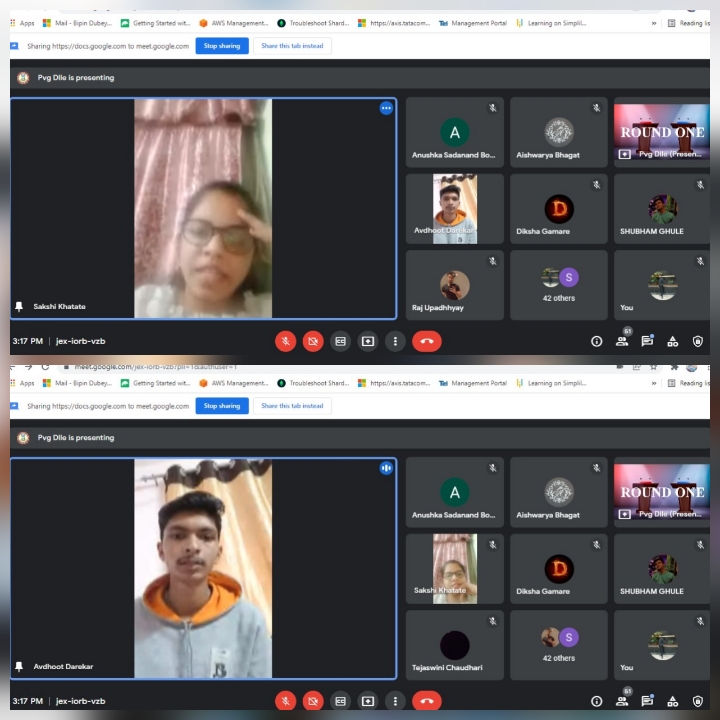Expand the bookmarks overflow chevron in the upper browser
720x720 pixels.
pos(654,23)
